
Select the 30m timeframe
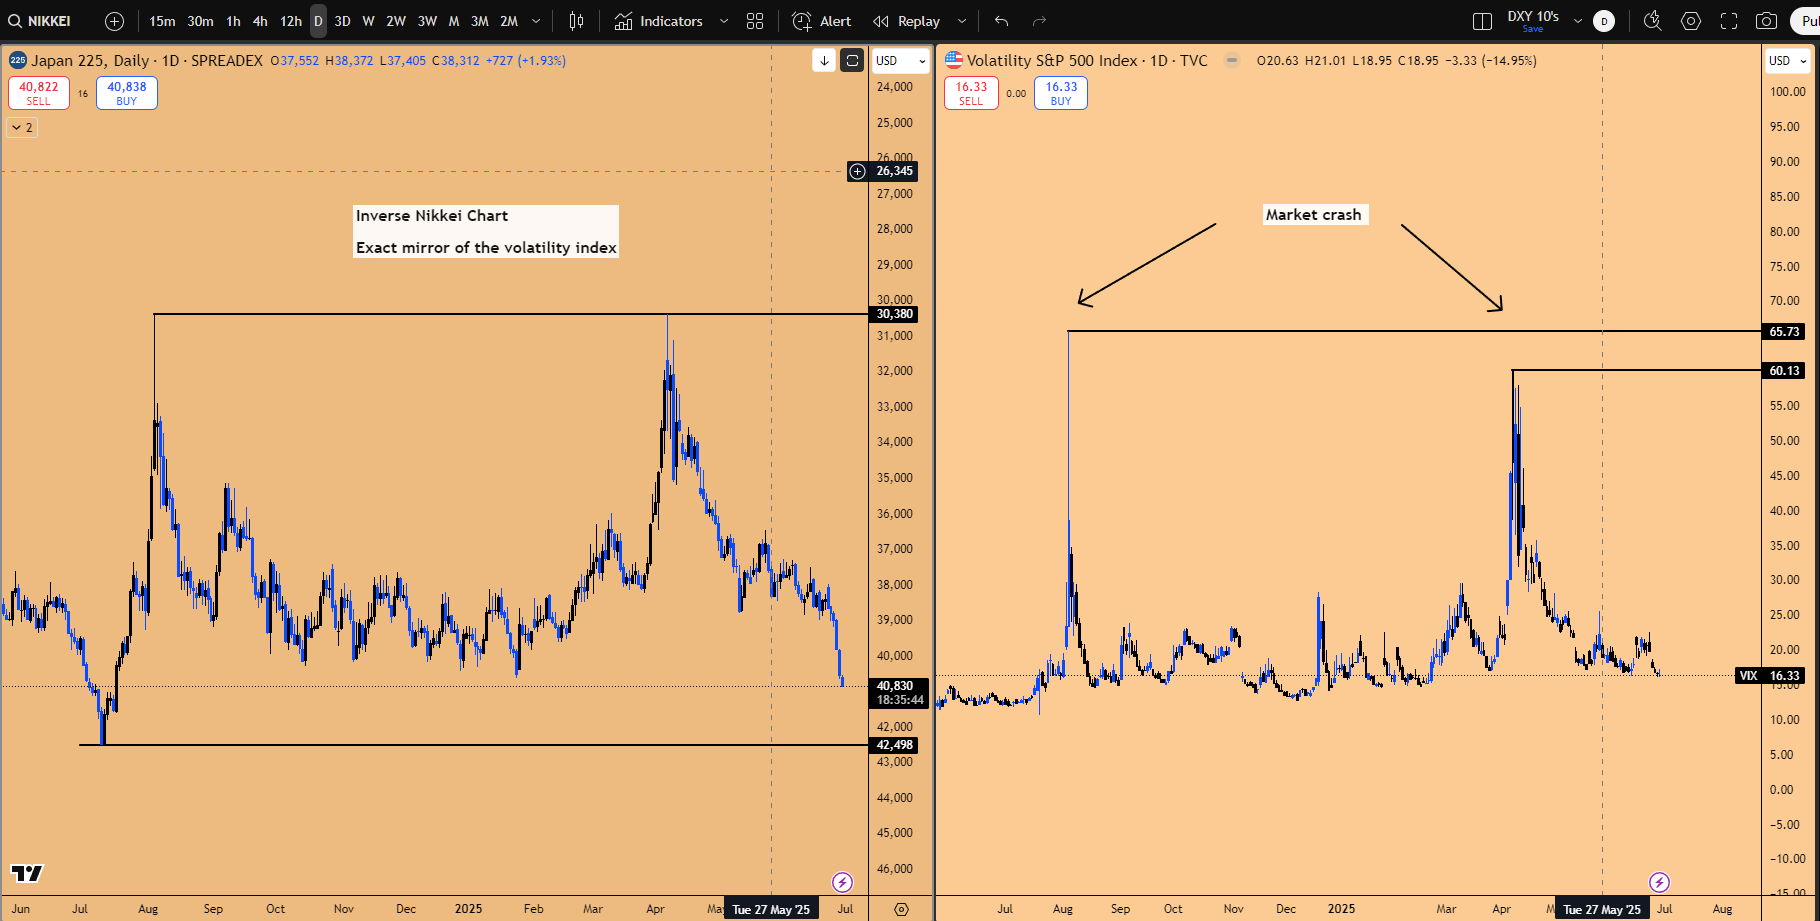click(x=200, y=21)
